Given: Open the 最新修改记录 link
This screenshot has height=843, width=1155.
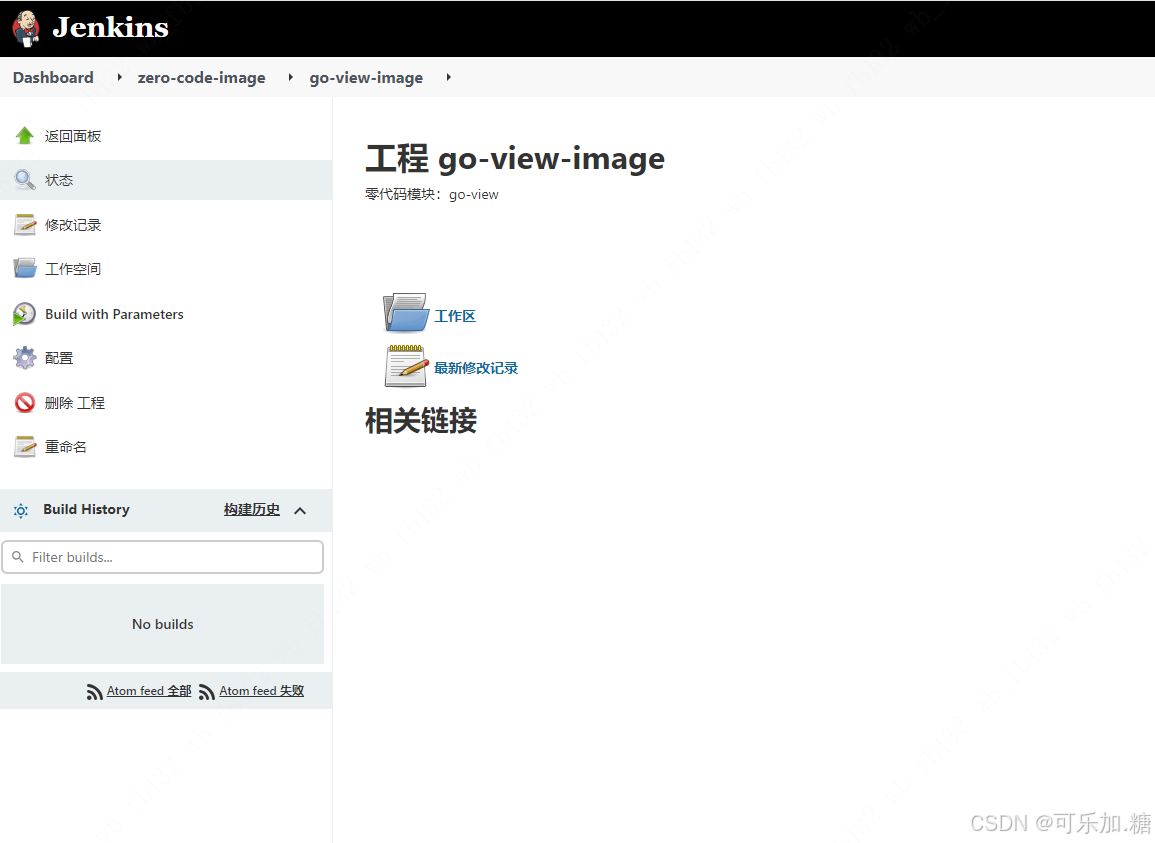Looking at the screenshot, I should click(x=476, y=368).
